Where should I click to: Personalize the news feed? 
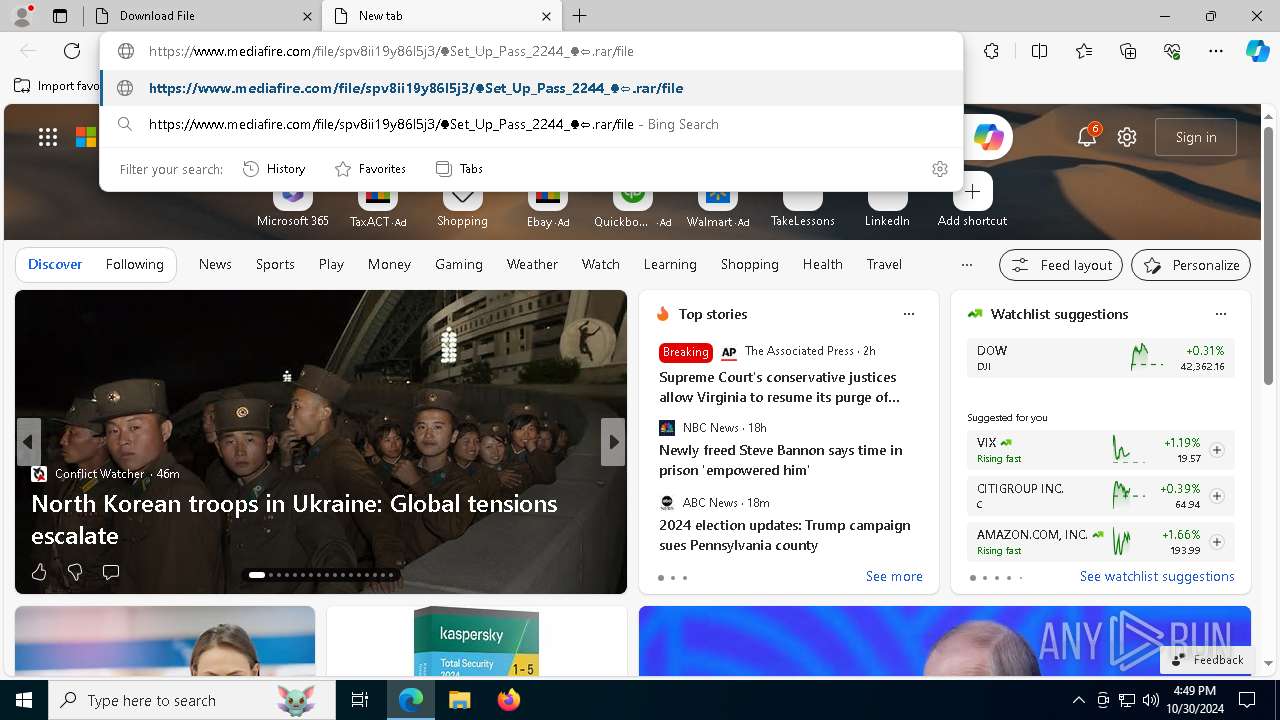pyautogui.click(x=1191, y=265)
